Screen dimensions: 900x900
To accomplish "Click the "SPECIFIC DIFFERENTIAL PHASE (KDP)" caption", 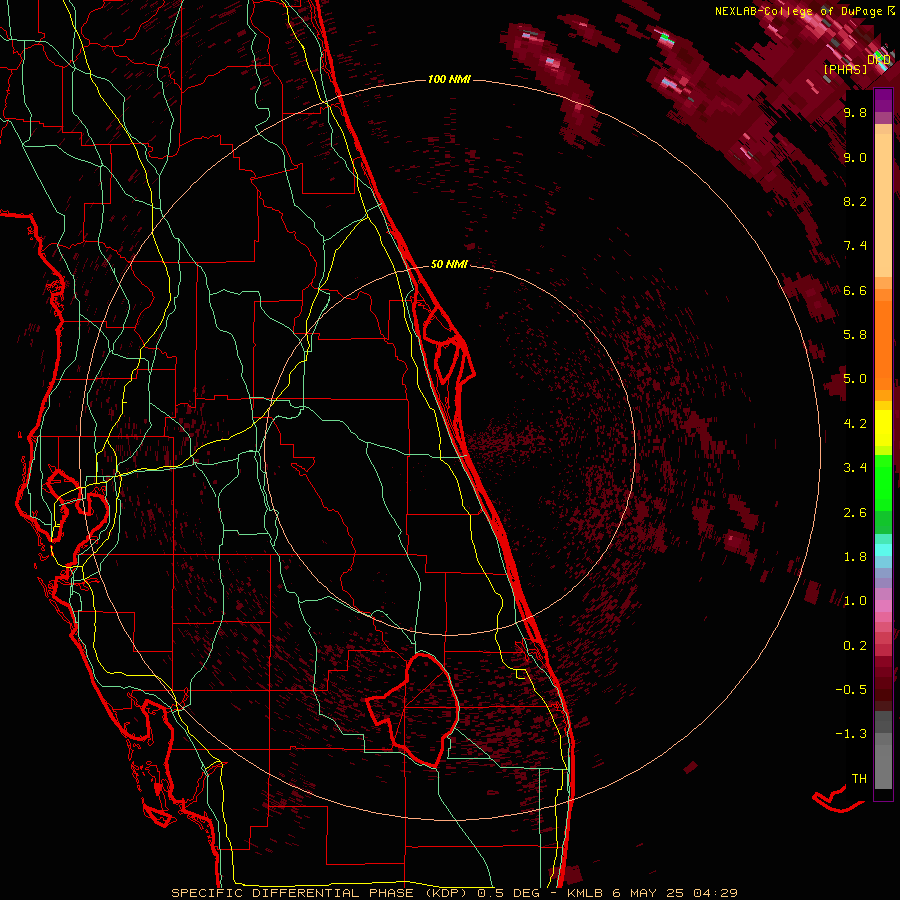I will [x=319, y=893].
